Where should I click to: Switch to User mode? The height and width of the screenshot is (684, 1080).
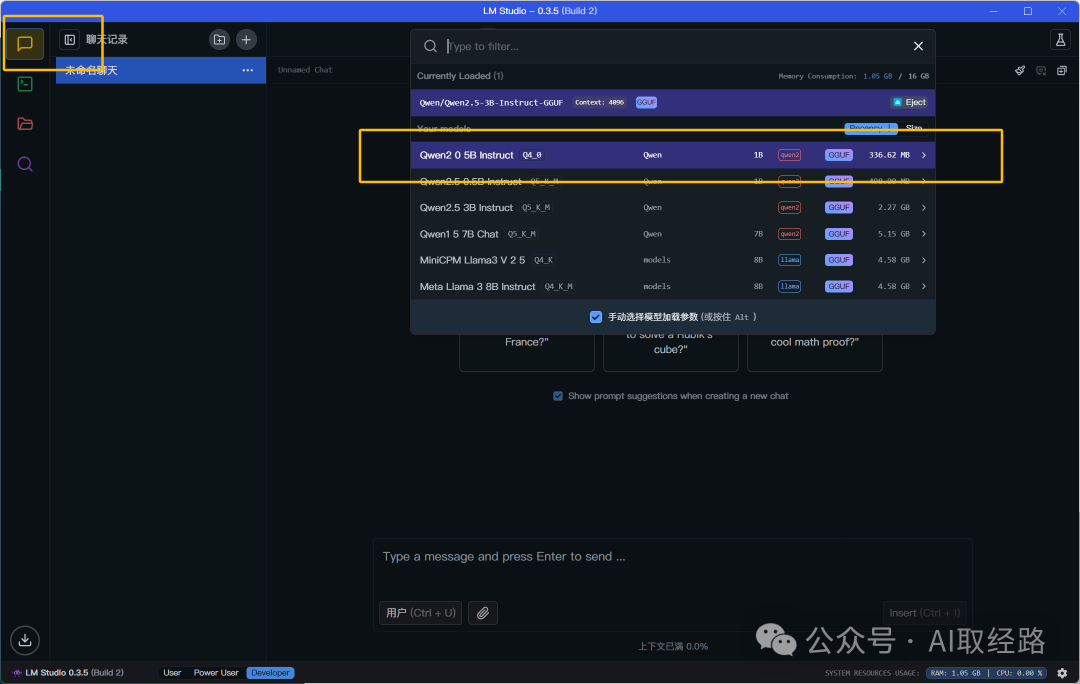[172, 673]
